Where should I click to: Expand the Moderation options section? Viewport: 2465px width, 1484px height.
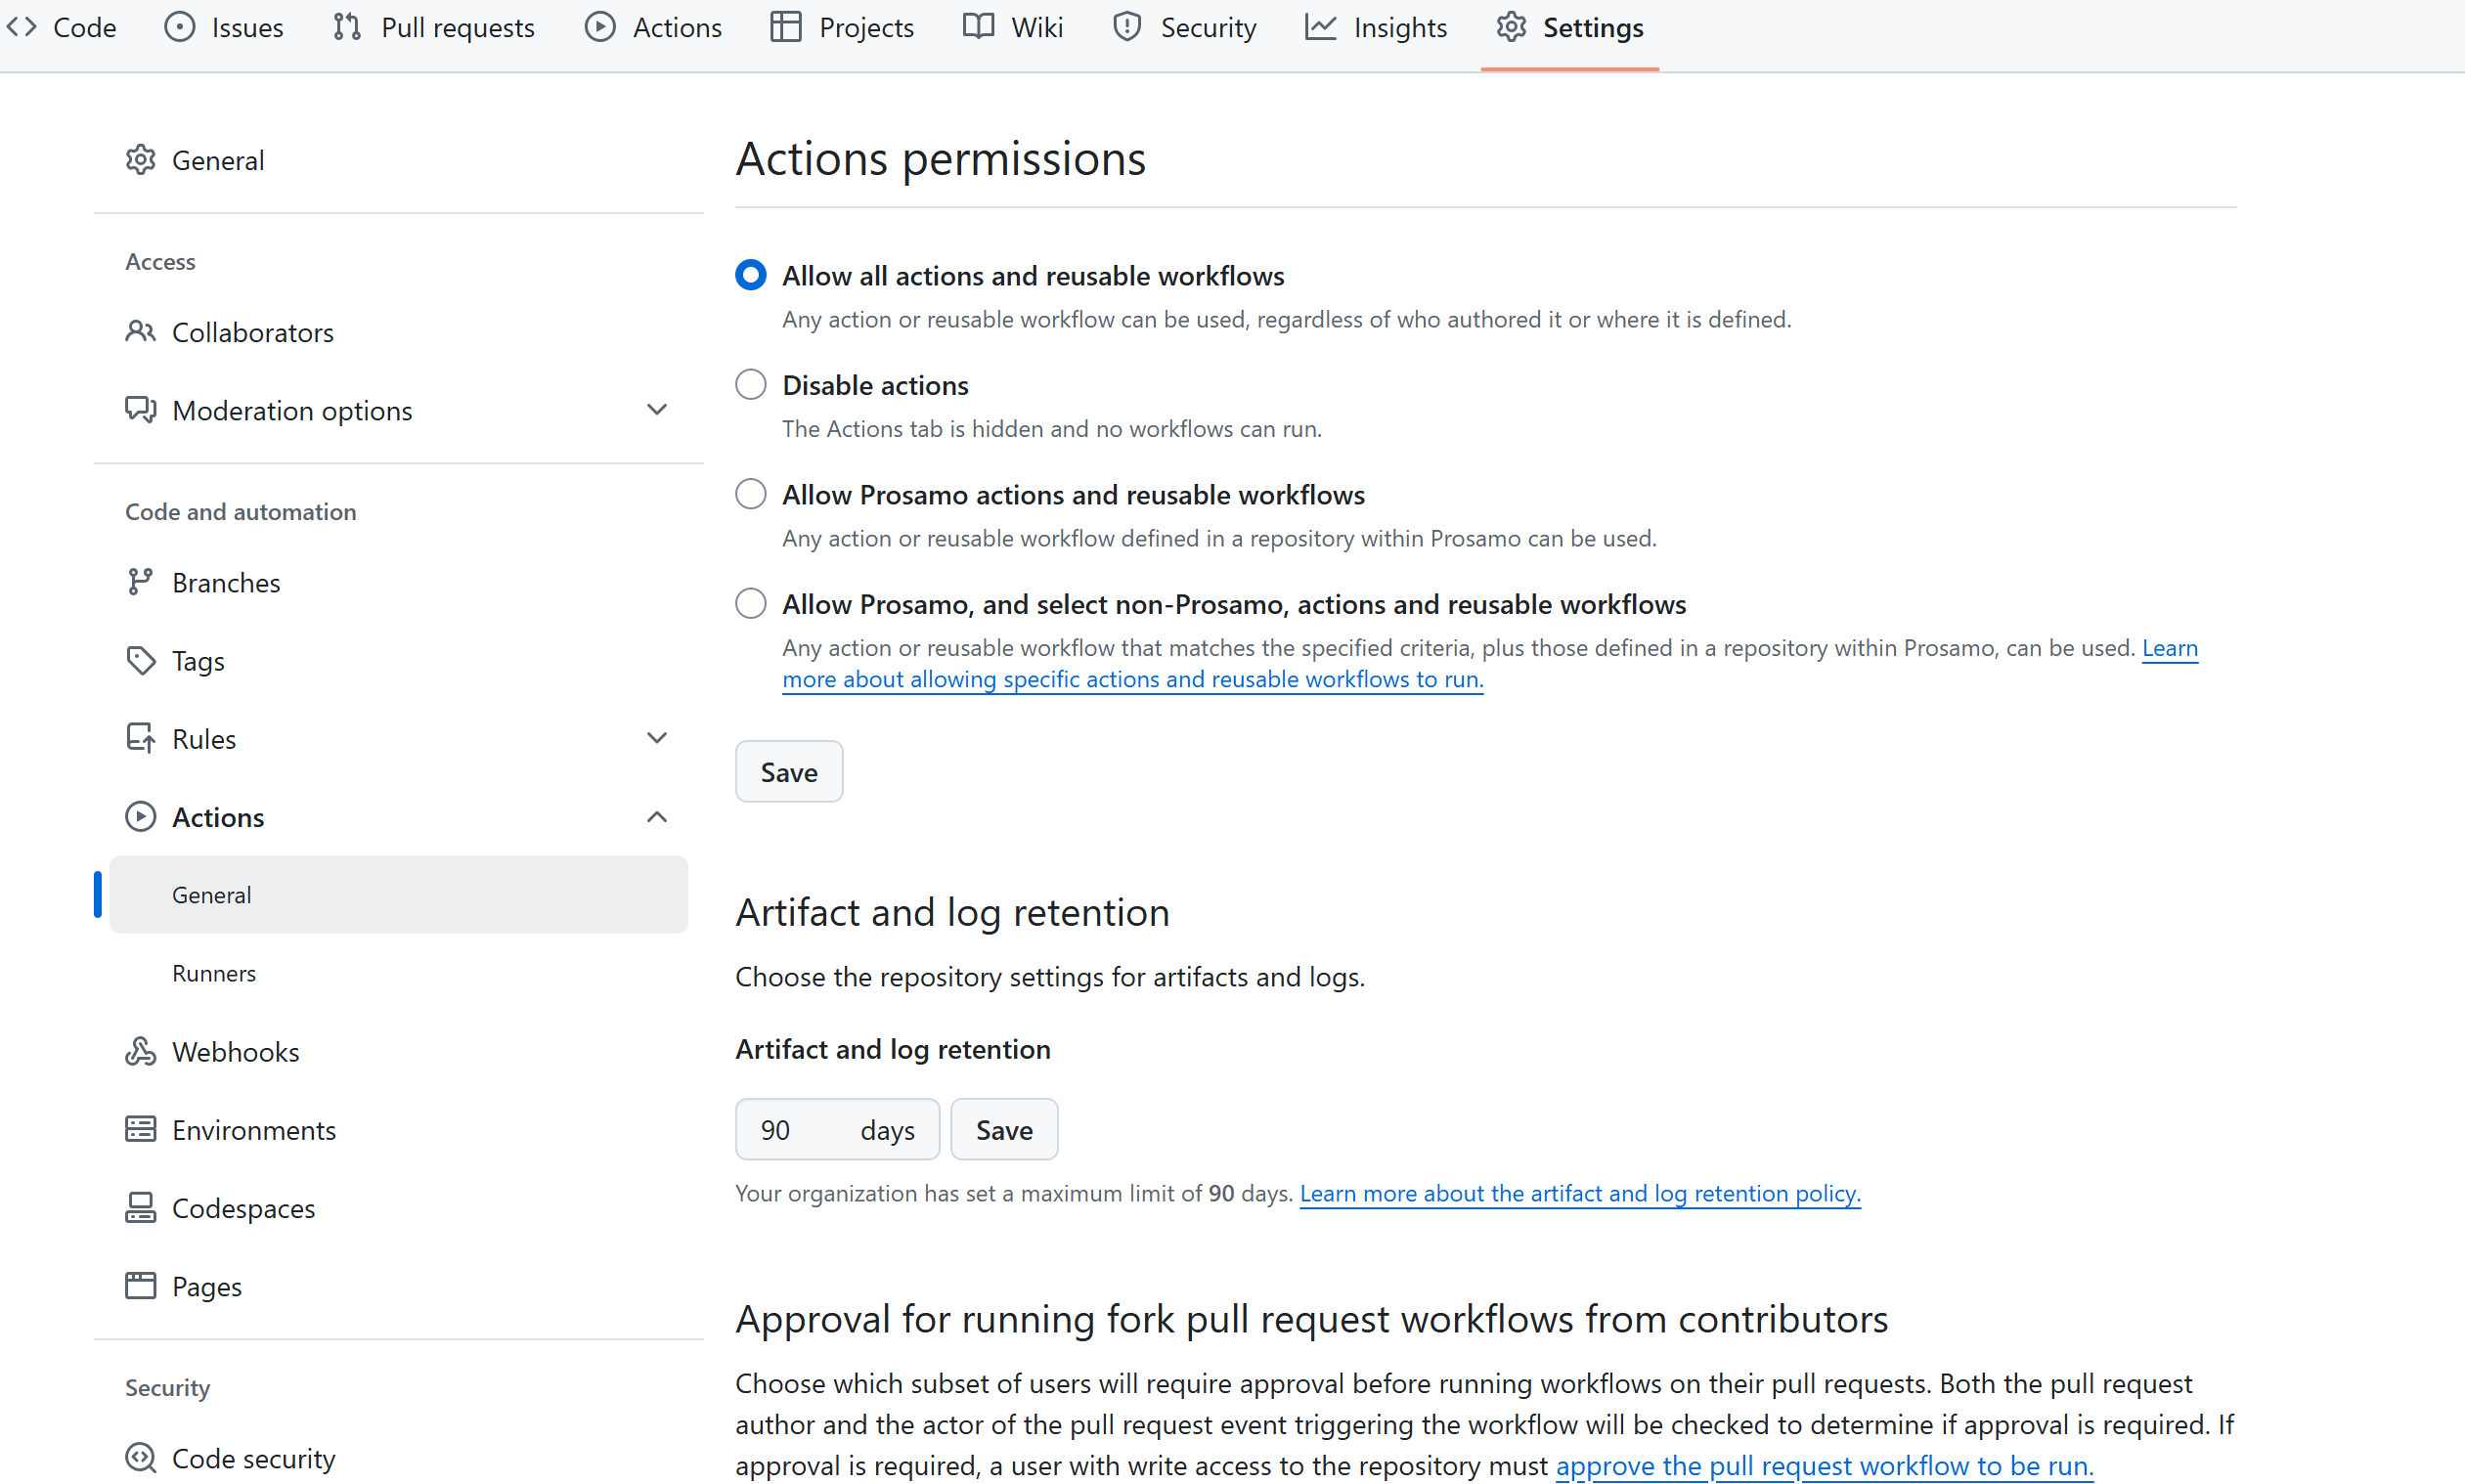pyautogui.click(x=656, y=410)
